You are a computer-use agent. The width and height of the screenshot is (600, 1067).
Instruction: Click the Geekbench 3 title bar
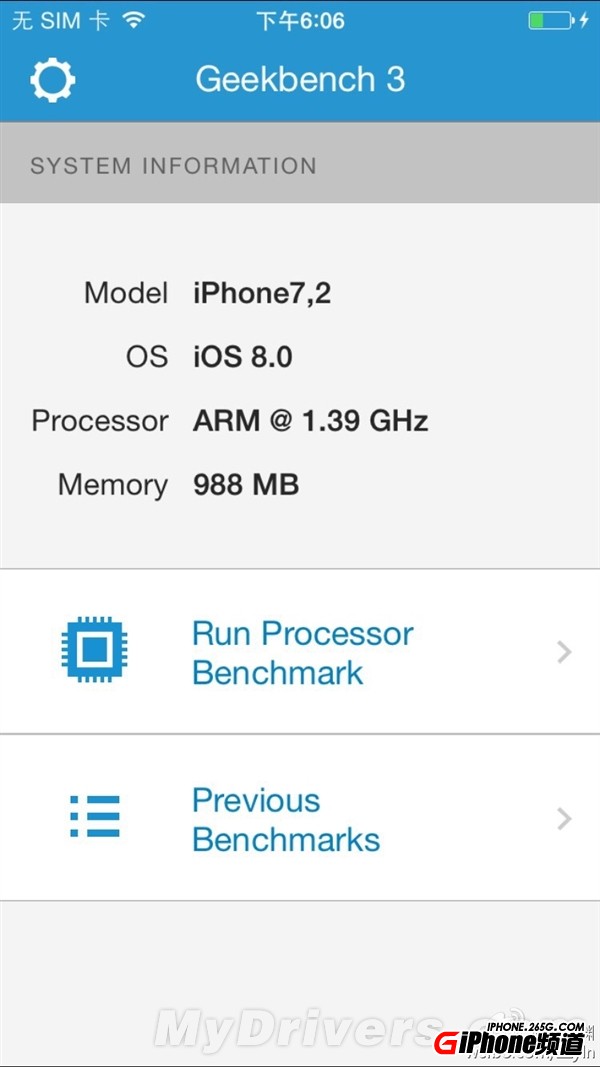click(300, 80)
